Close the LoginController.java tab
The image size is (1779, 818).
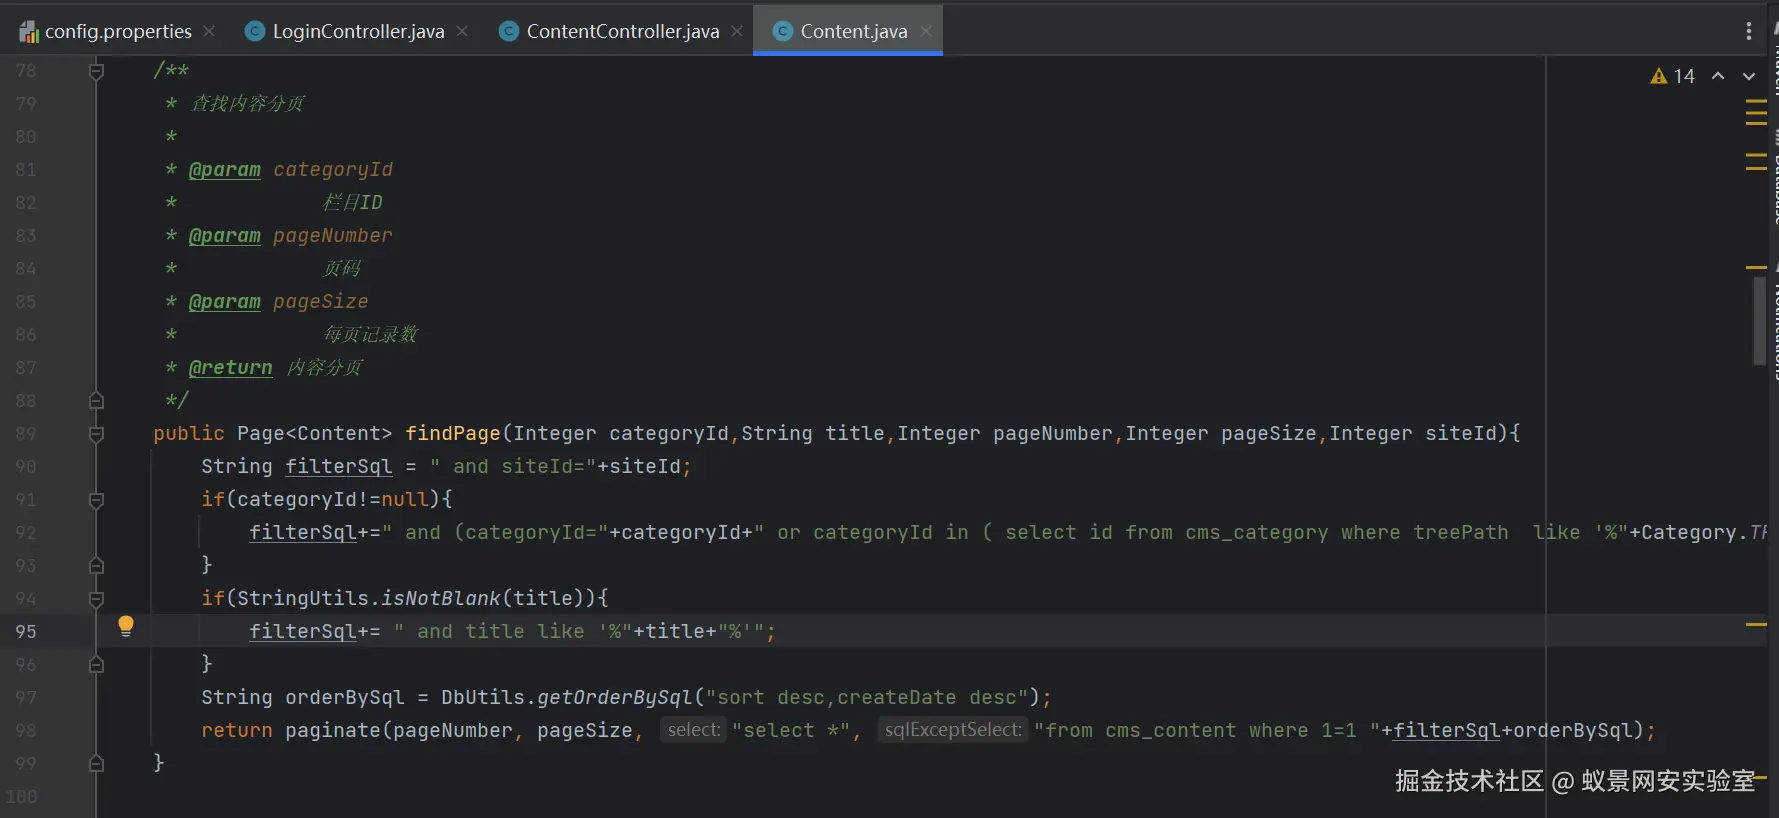[x=462, y=31]
